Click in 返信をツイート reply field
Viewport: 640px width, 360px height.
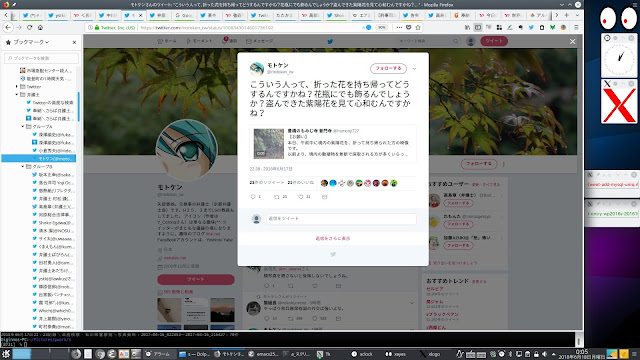pyautogui.click(x=341, y=219)
